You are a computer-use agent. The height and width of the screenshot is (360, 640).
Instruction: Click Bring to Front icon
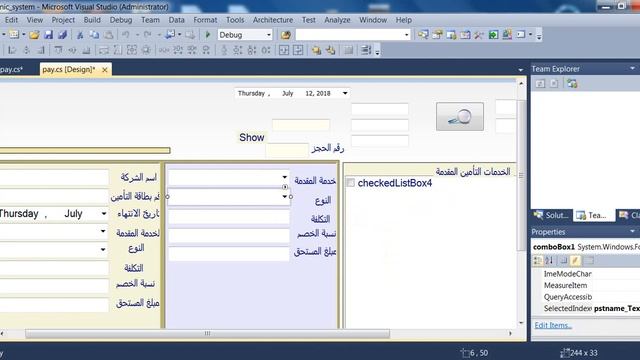click(x=316, y=50)
